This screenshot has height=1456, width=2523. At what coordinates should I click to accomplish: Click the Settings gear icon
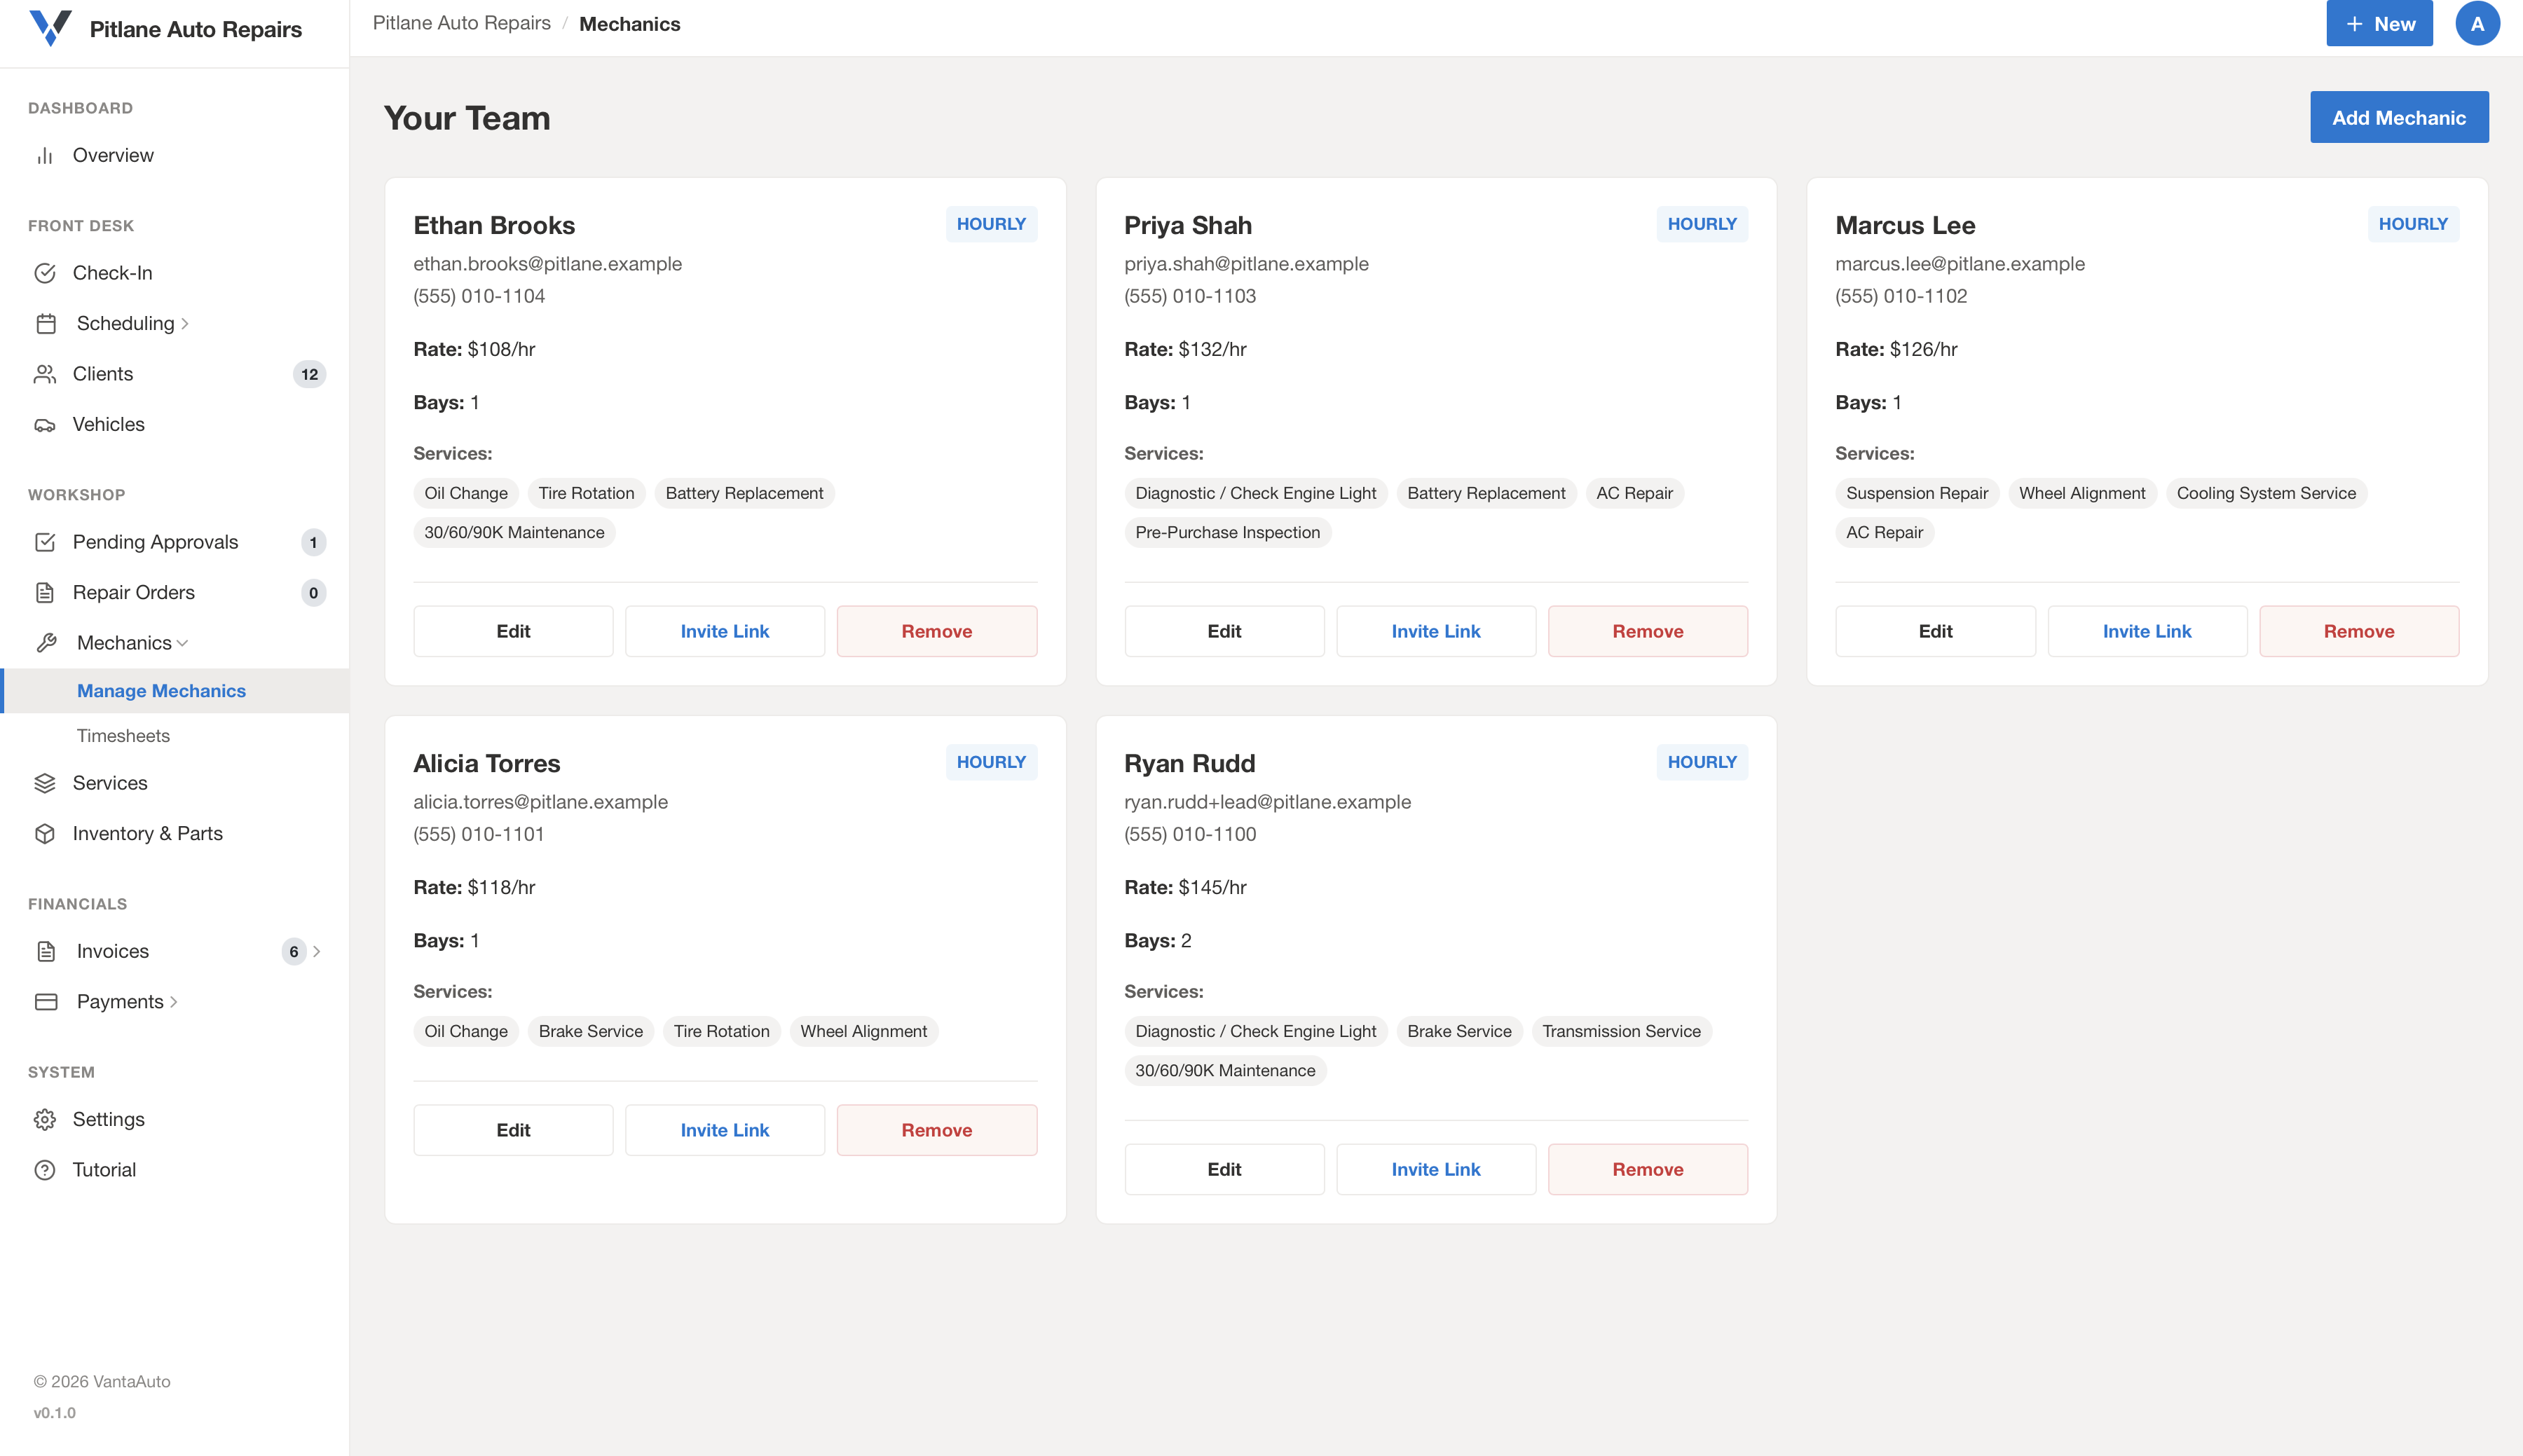click(x=45, y=1120)
